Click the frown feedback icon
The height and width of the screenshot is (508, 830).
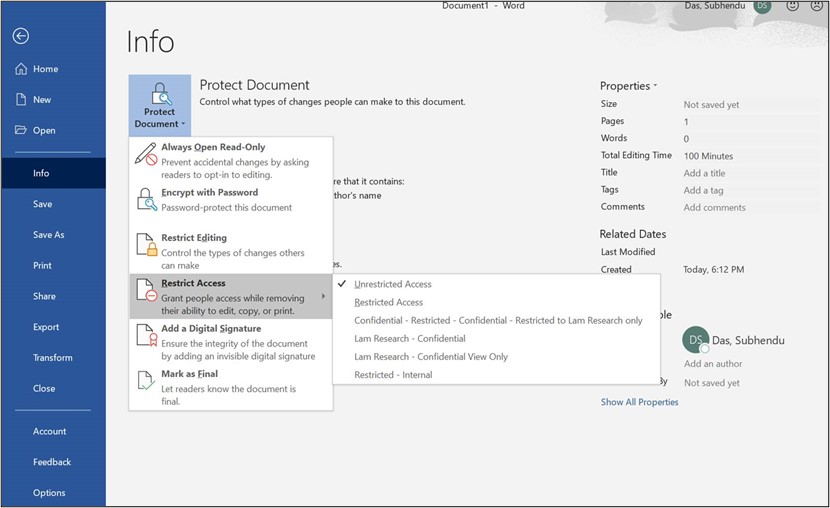(x=817, y=6)
